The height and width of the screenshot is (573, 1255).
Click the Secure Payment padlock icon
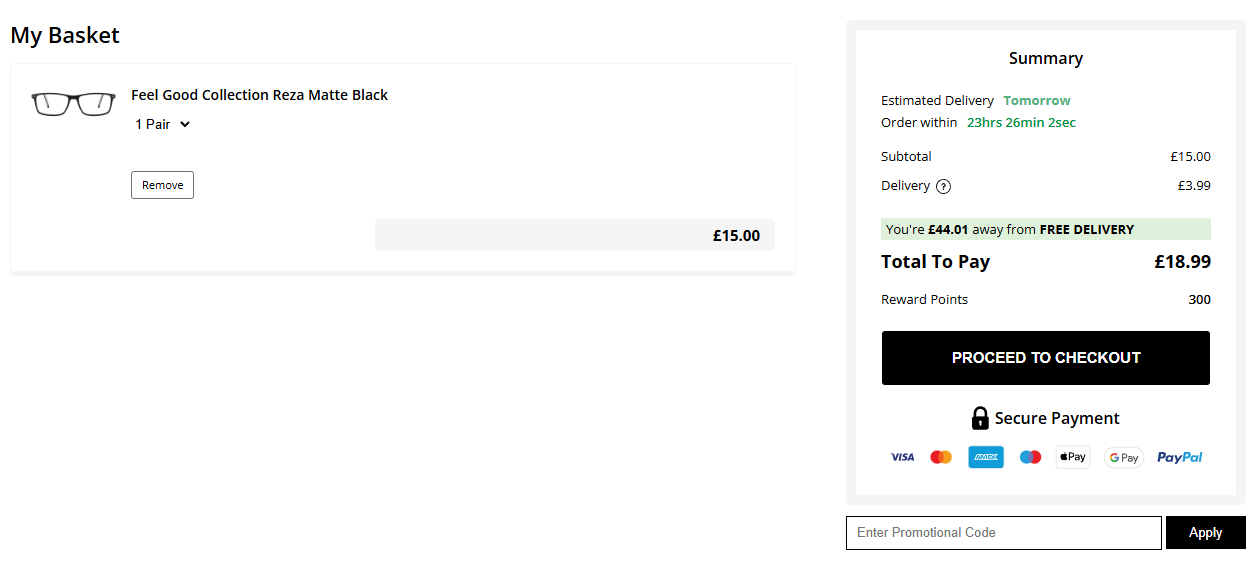click(x=980, y=418)
